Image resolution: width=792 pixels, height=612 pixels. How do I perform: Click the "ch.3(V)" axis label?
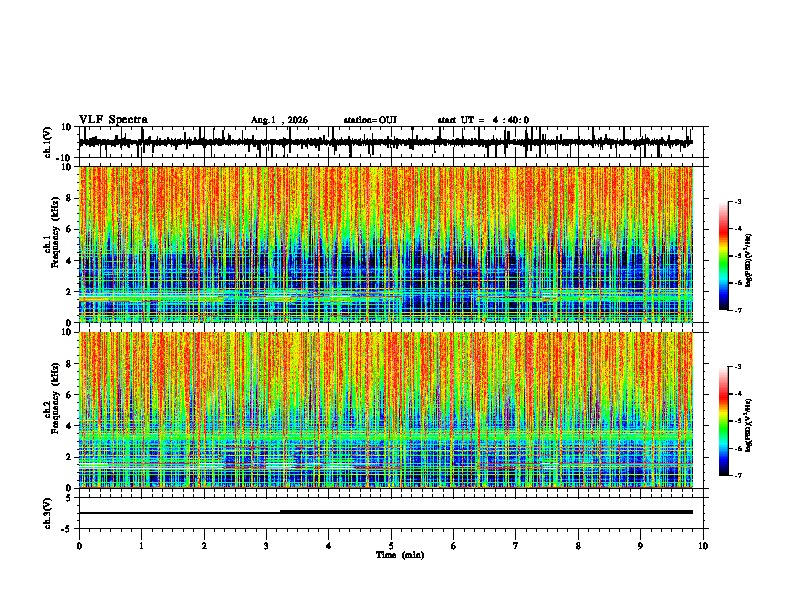click(48, 514)
